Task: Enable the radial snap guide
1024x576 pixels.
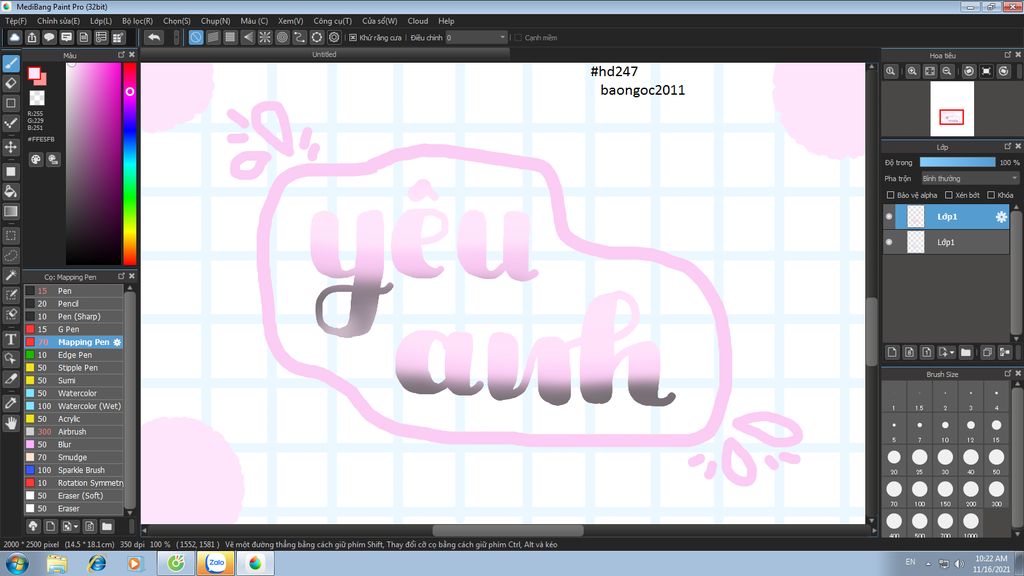Action: 264,37
